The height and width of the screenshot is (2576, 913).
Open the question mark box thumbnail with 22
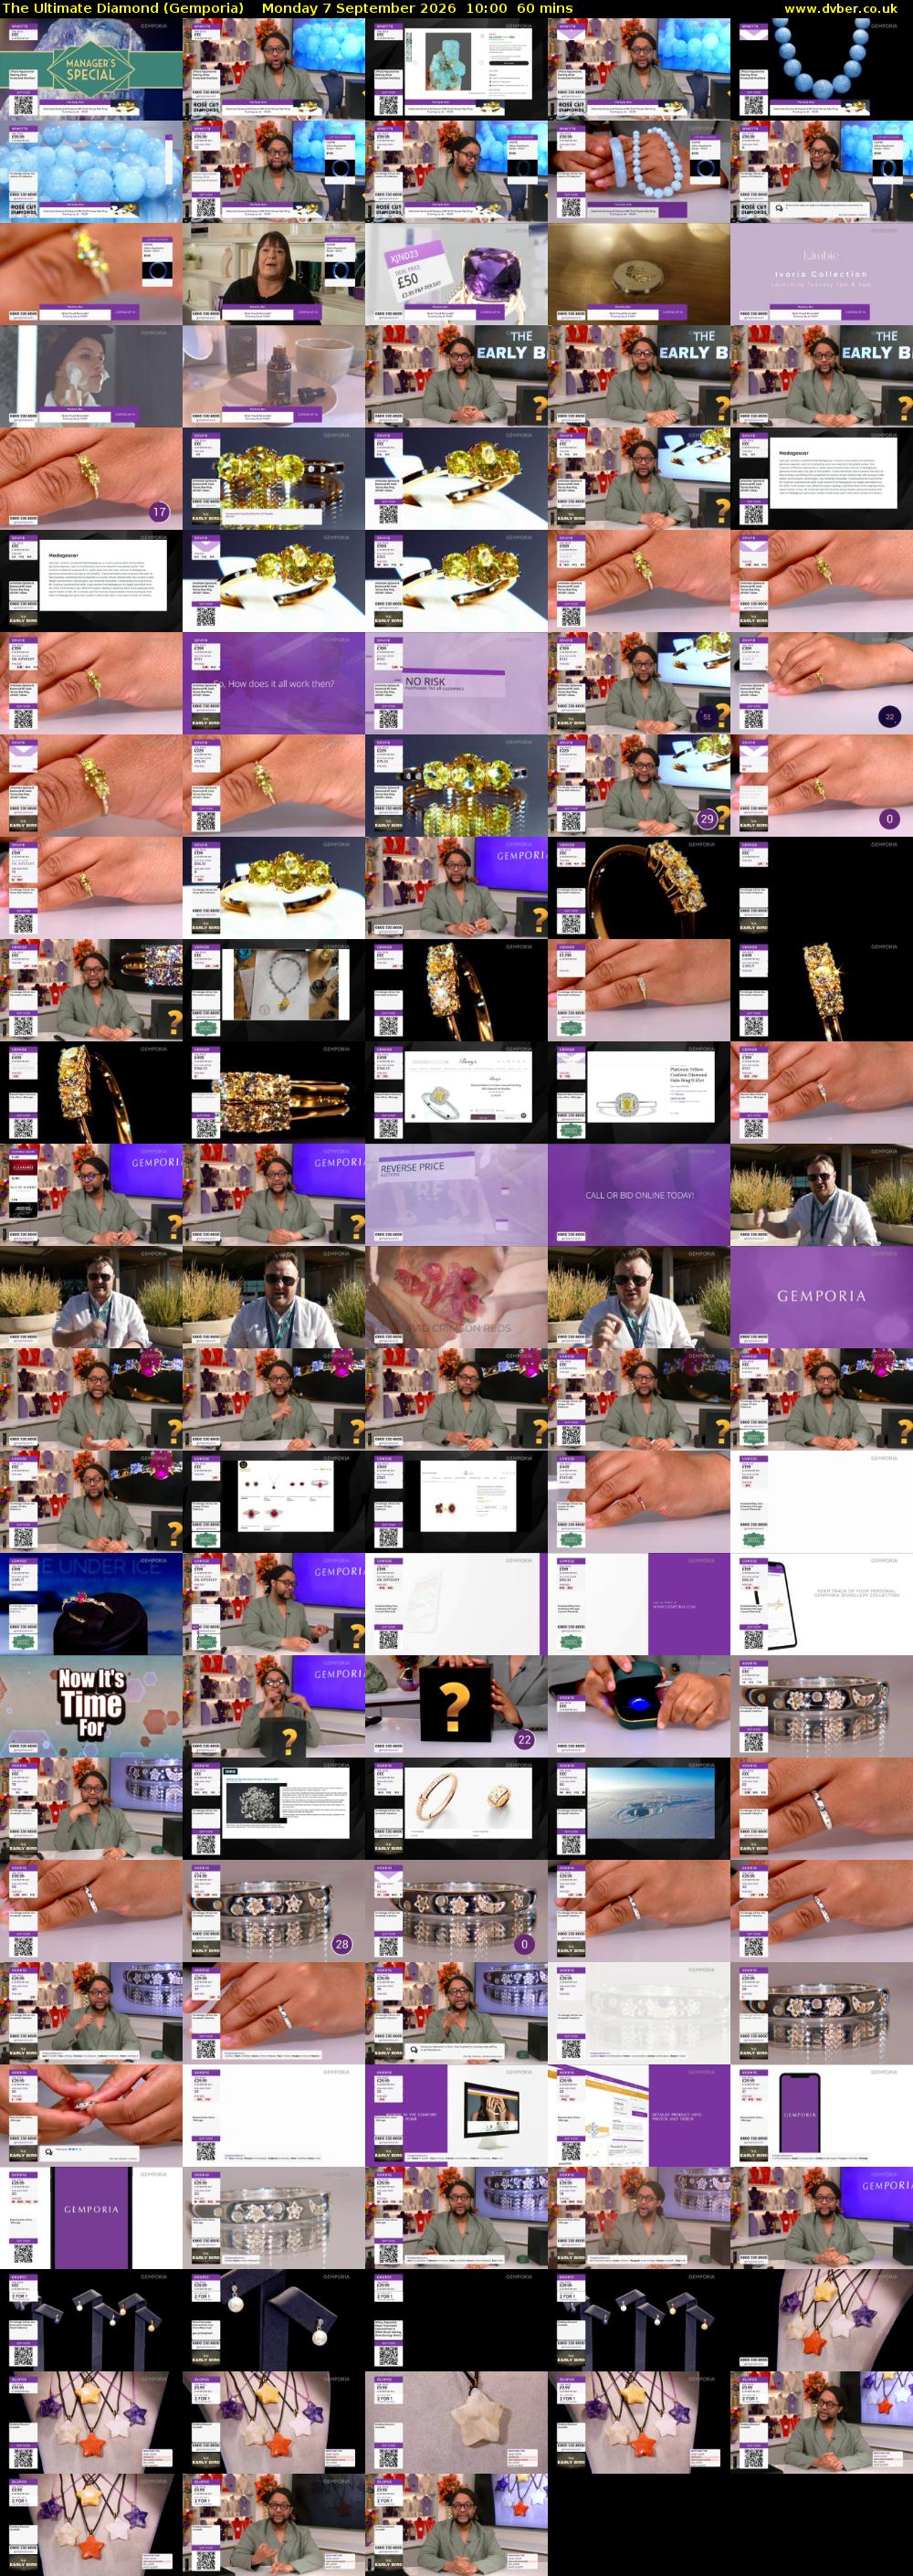click(x=456, y=1706)
